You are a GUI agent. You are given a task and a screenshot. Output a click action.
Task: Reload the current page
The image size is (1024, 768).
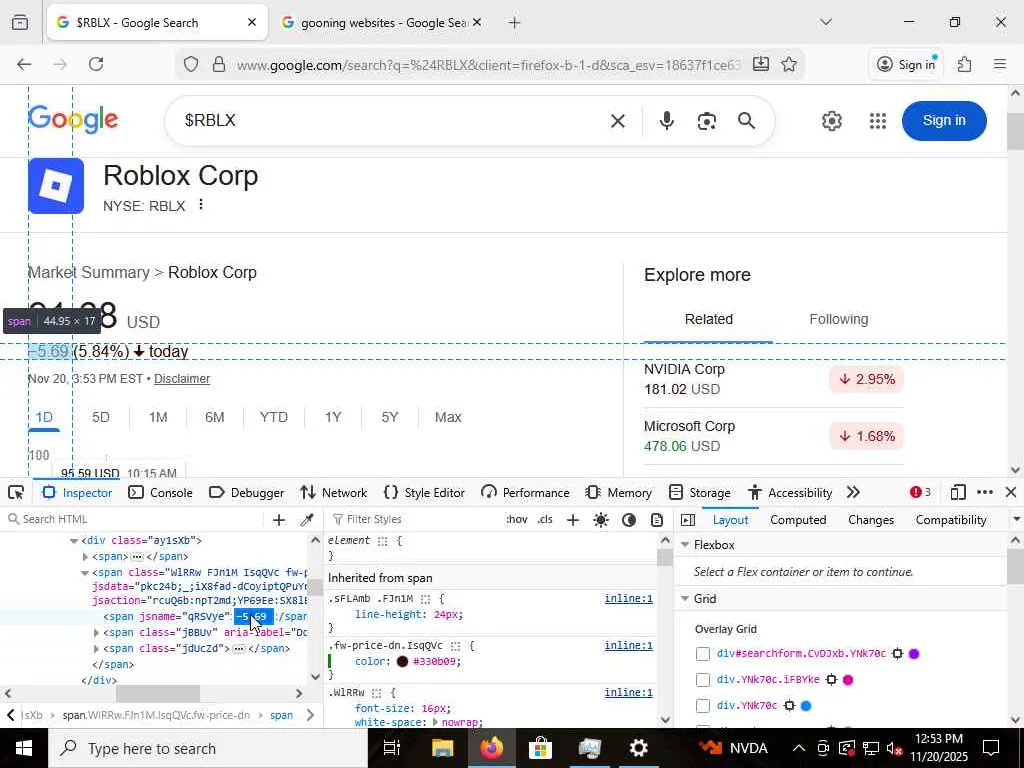point(96,64)
